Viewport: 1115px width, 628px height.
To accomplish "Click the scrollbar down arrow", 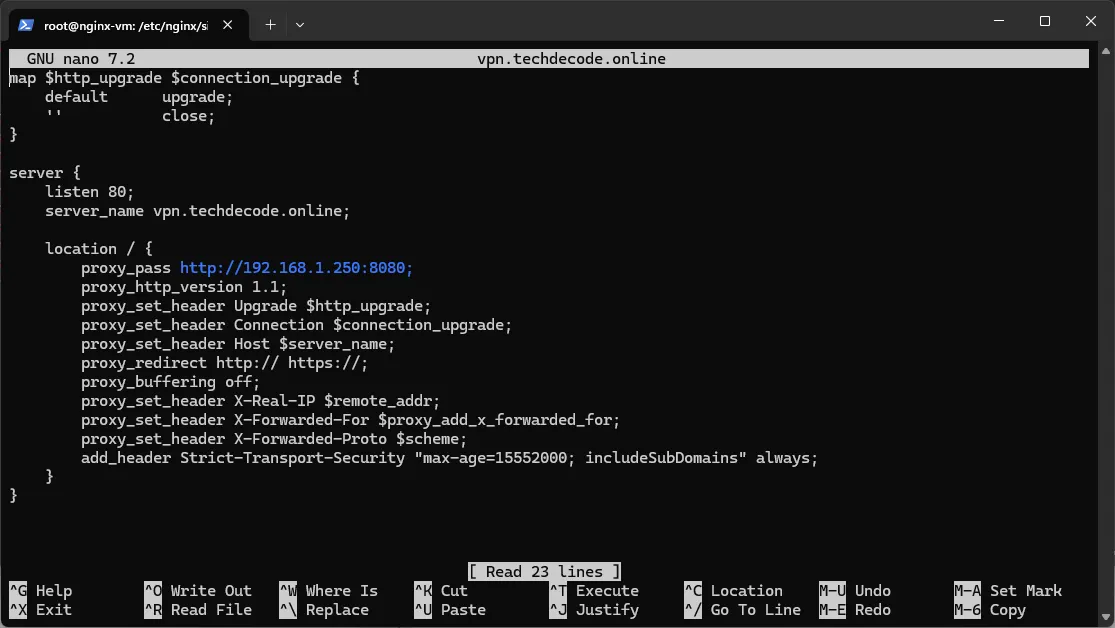I will pyautogui.click(x=1106, y=617).
